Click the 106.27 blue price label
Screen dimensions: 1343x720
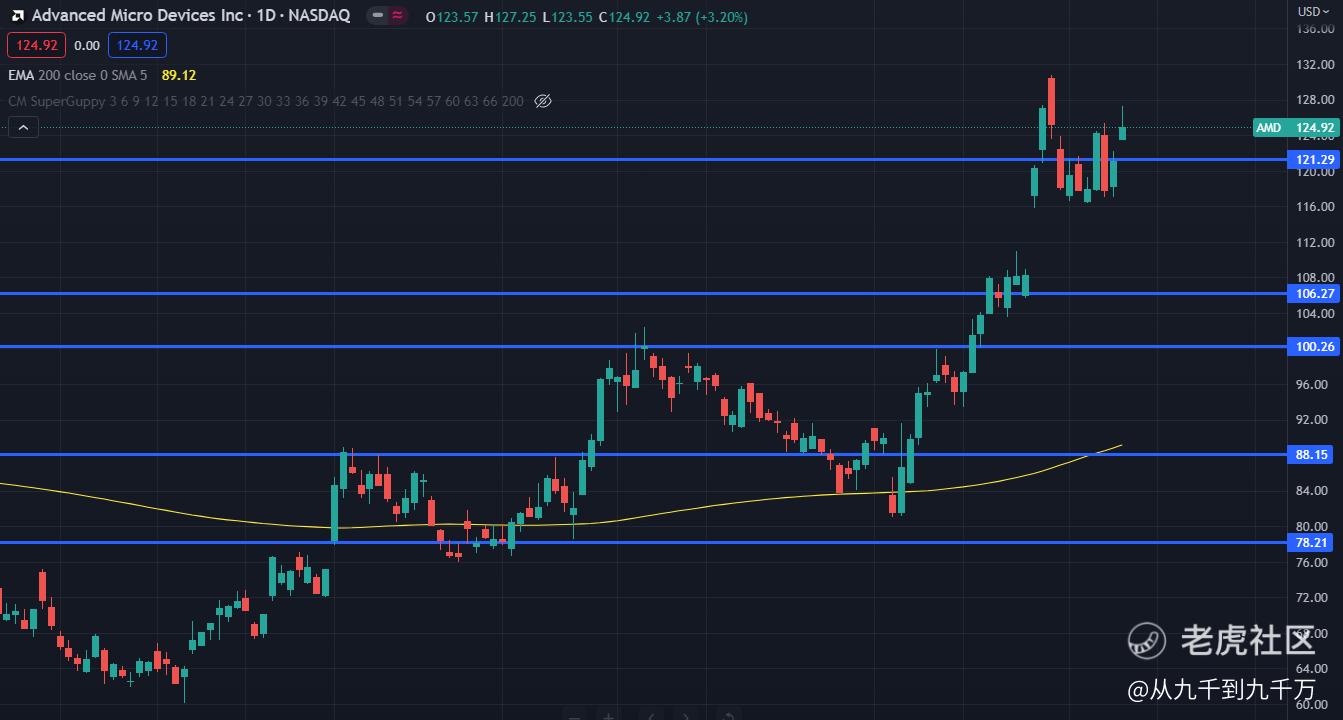coord(1314,294)
